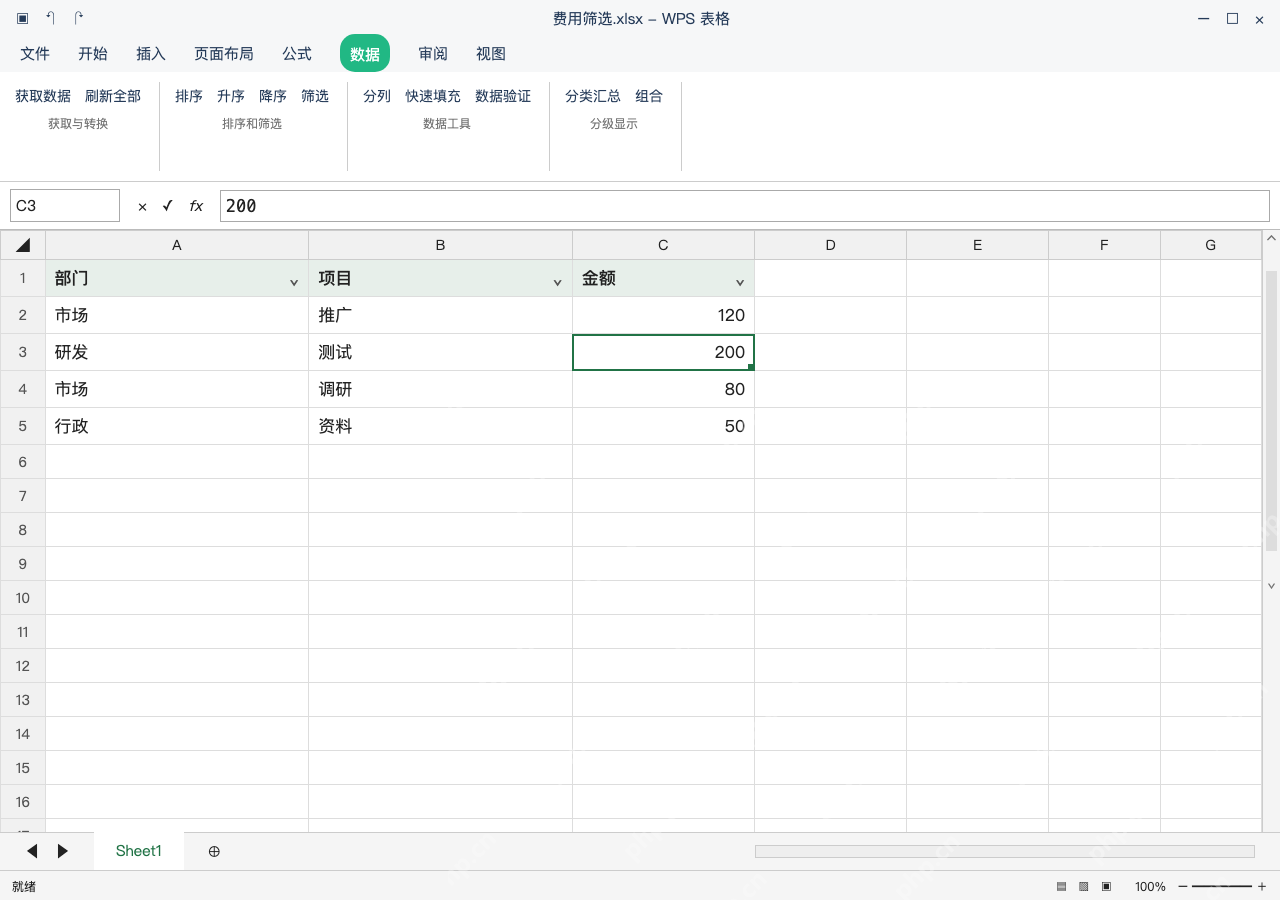
Task: Undo the last action
Action: click(x=51, y=19)
